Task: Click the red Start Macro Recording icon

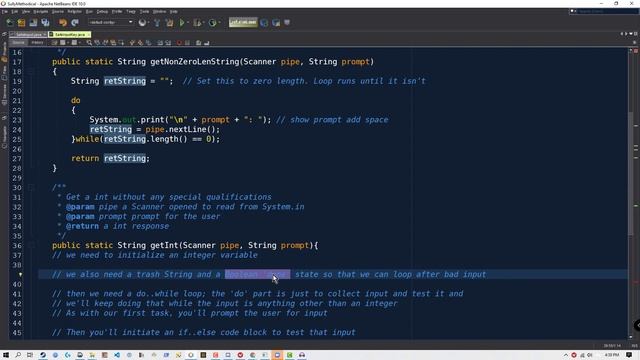Action: pos(179,42)
